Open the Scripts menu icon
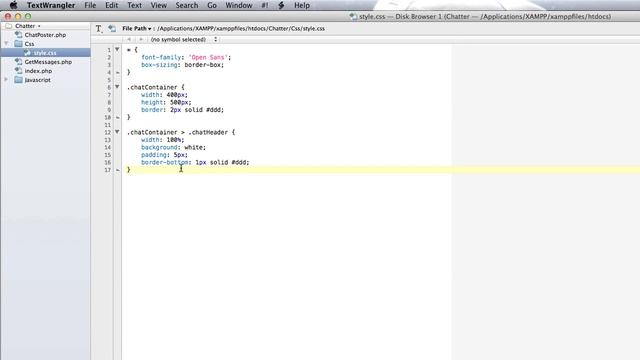Image resolution: width=640 pixels, height=360 pixels. coord(281,5)
